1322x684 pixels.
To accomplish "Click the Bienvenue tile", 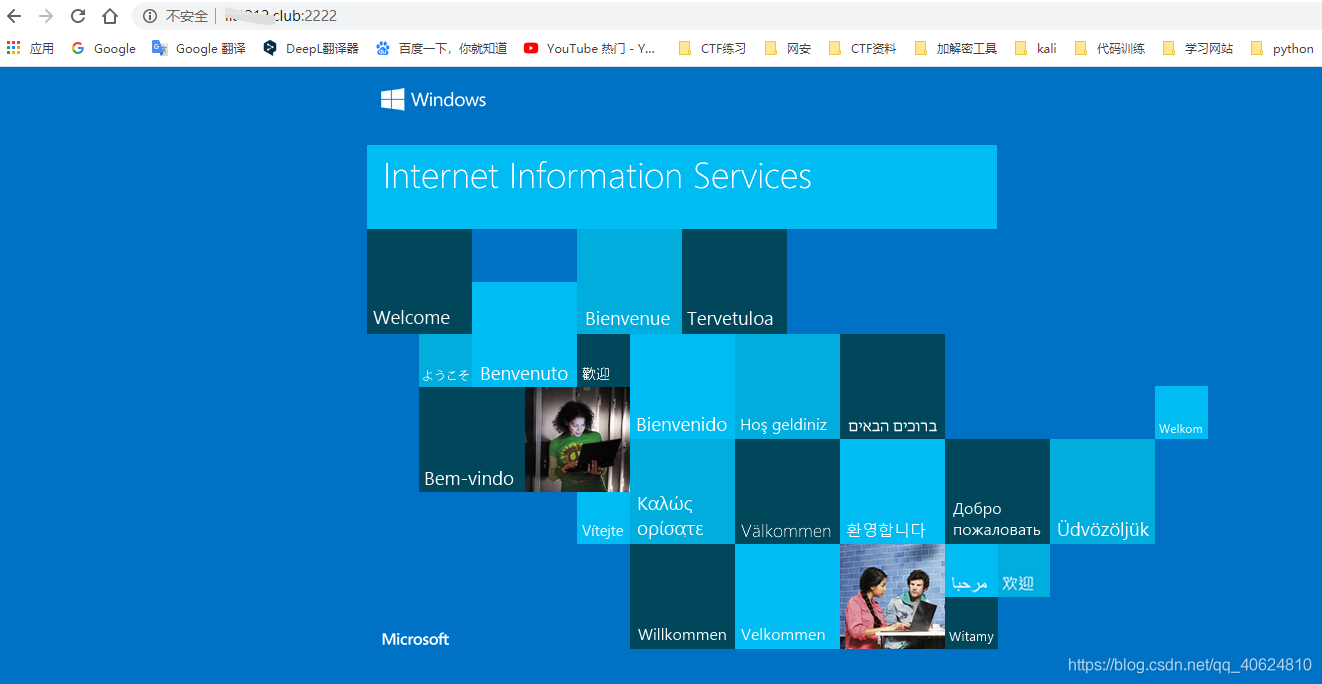I will (629, 281).
